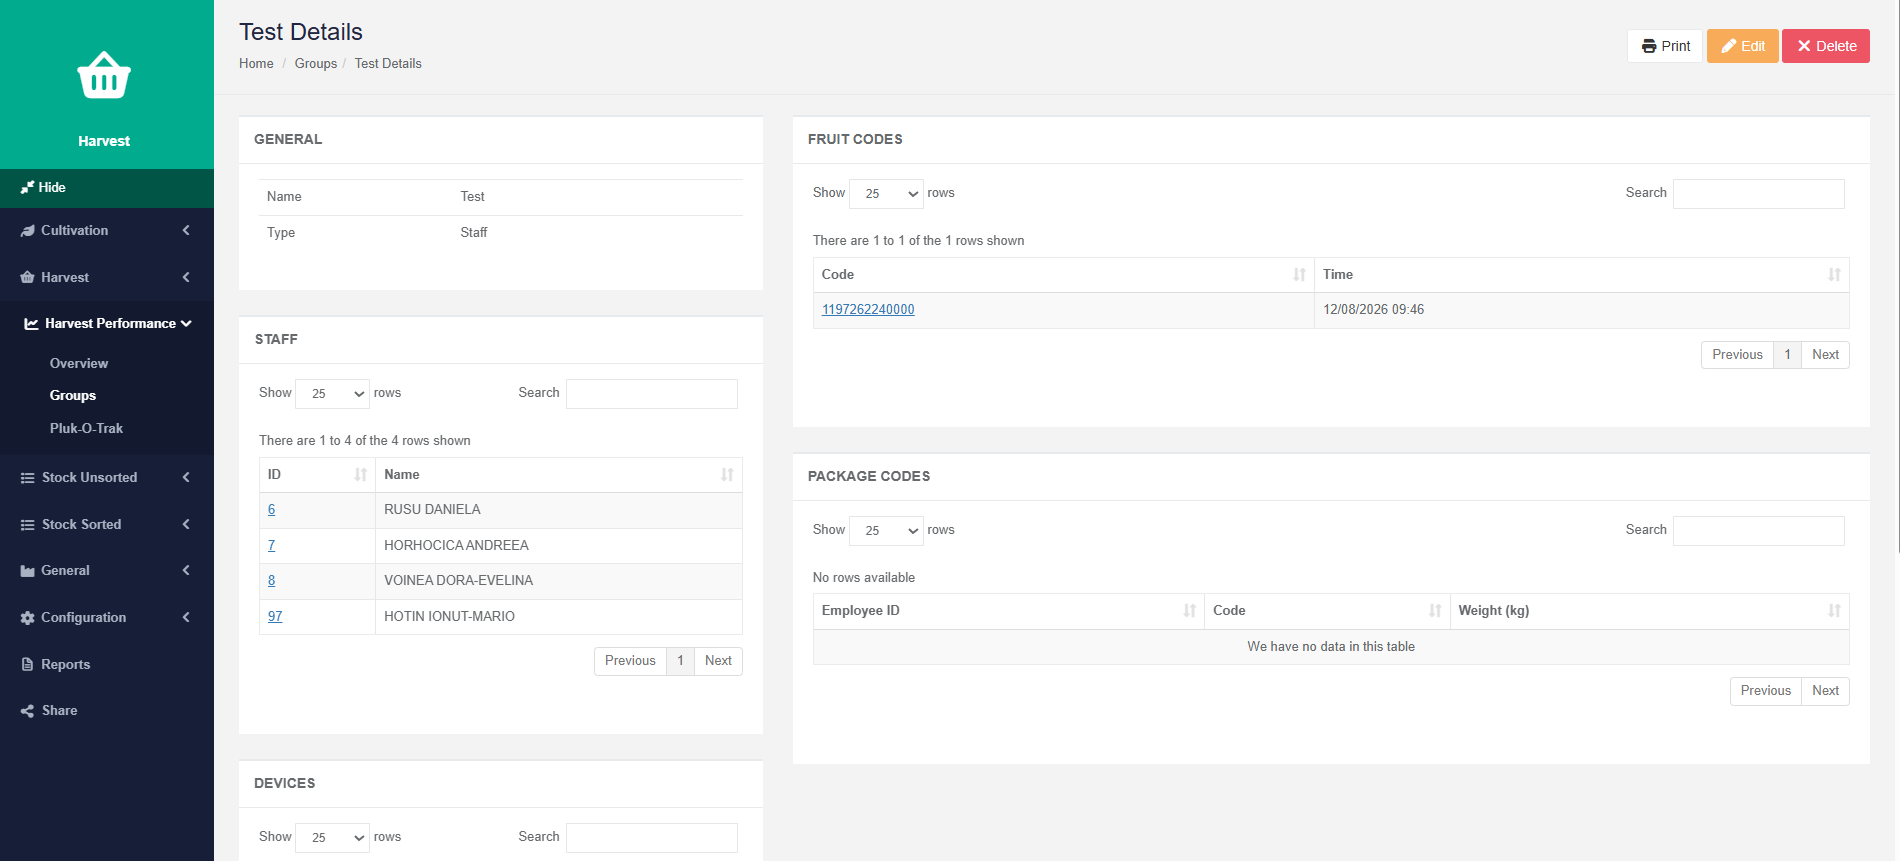Expand the Configuration menu chevron
The image size is (1900, 861).
click(x=186, y=617)
